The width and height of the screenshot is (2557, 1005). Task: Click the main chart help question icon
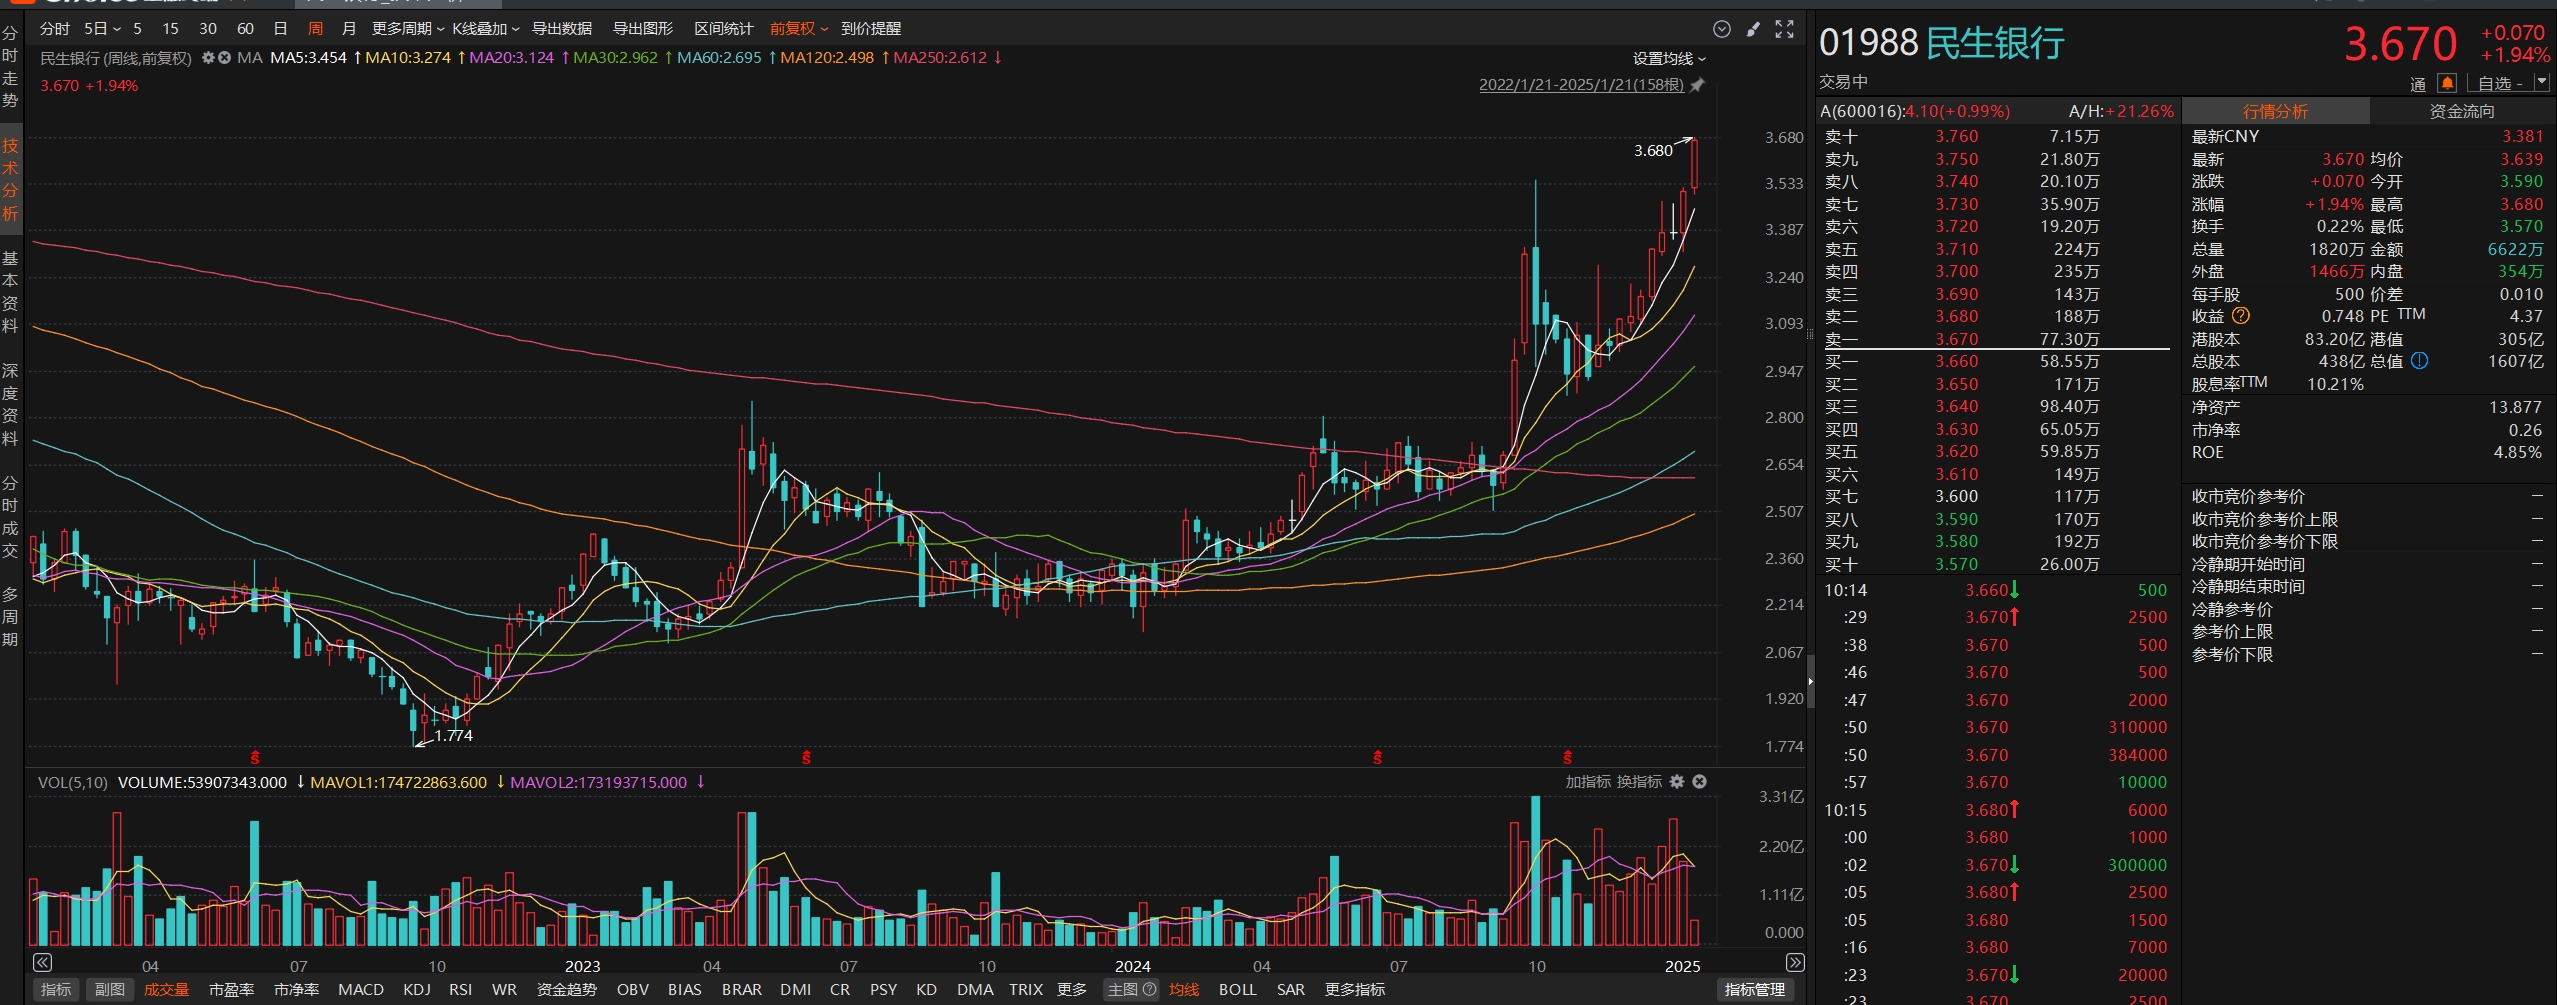(1149, 989)
